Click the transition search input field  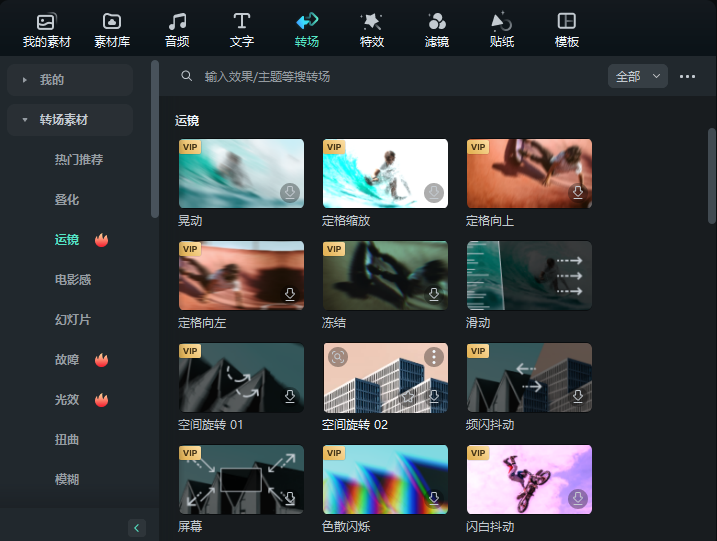[400, 76]
